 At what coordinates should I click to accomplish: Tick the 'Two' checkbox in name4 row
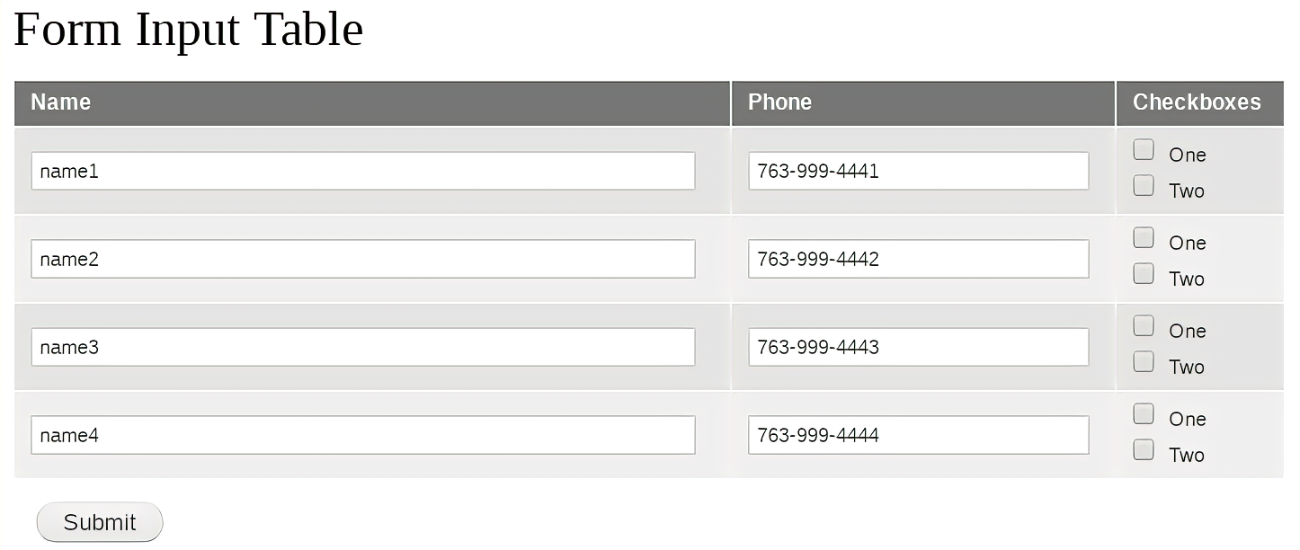tap(1144, 450)
